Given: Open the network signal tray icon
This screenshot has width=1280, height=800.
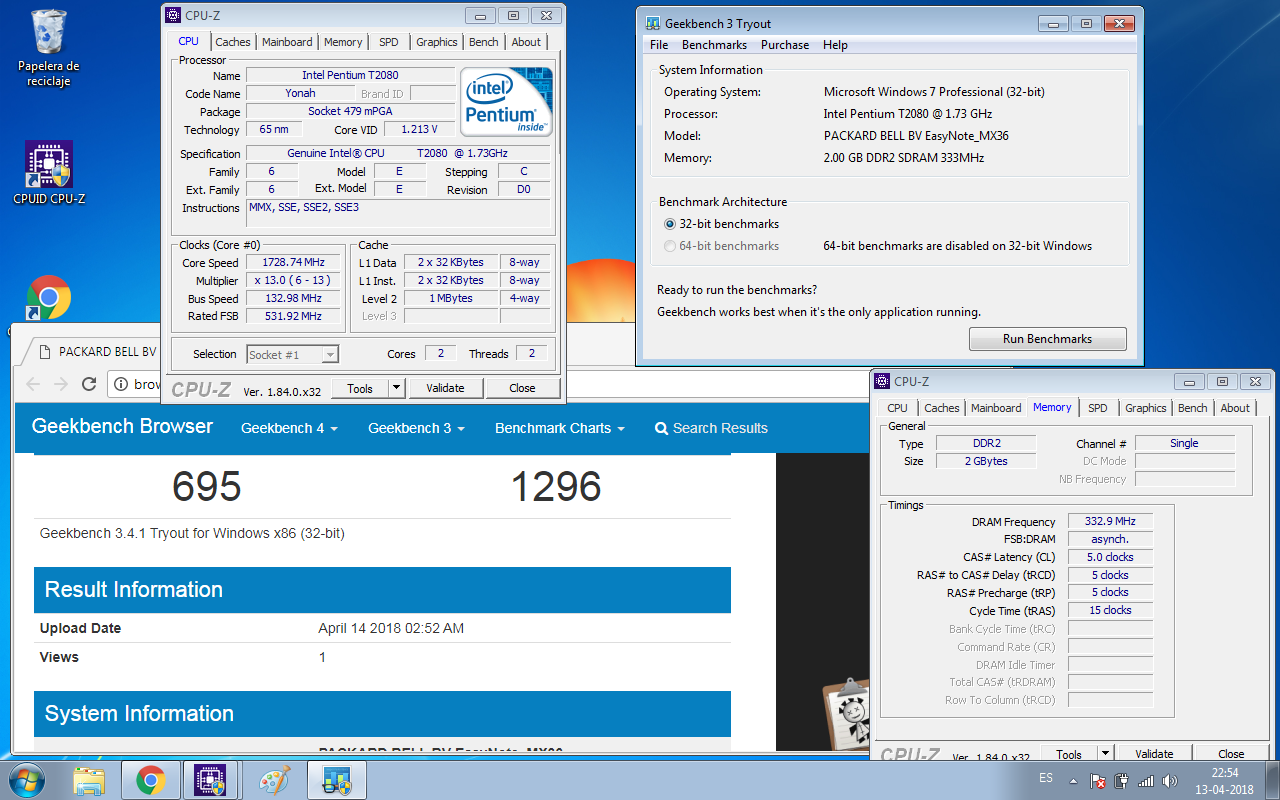Looking at the screenshot, I should (x=1146, y=781).
